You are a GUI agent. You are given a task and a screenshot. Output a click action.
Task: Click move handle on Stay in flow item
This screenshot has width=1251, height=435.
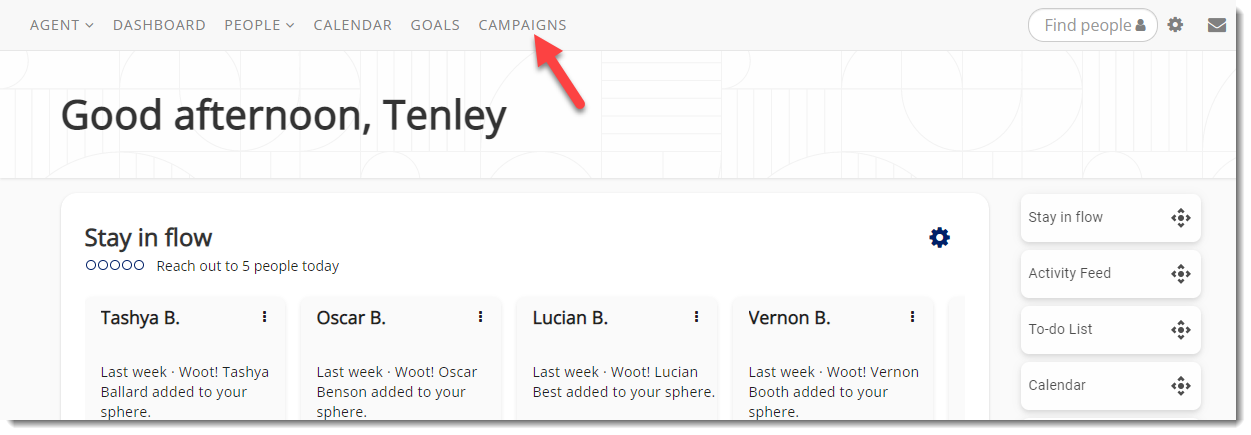(x=1180, y=218)
